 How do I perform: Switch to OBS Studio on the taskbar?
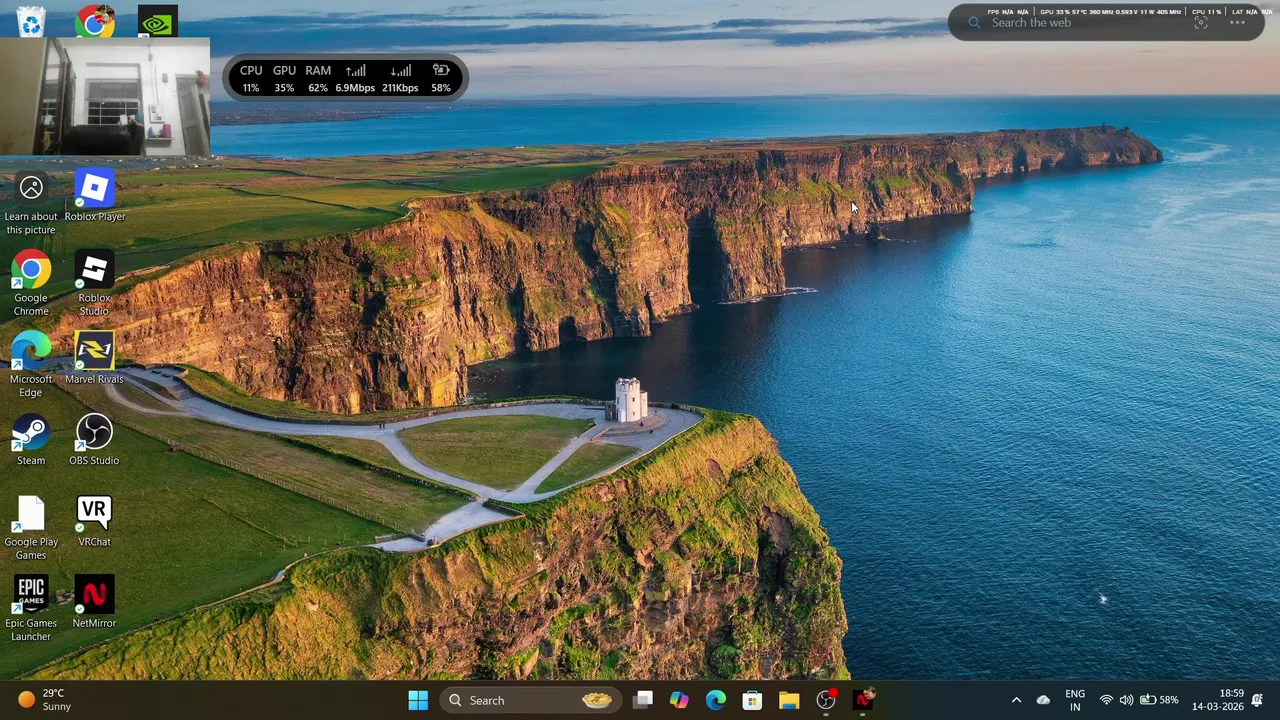pos(826,700)
